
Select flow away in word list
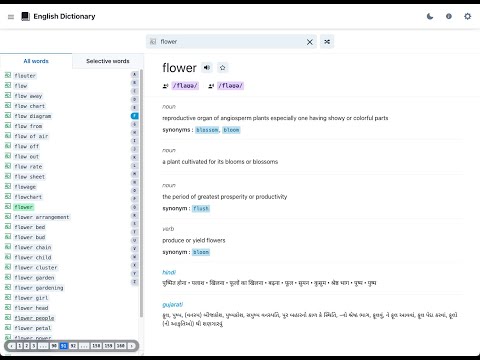coord(28,96)
